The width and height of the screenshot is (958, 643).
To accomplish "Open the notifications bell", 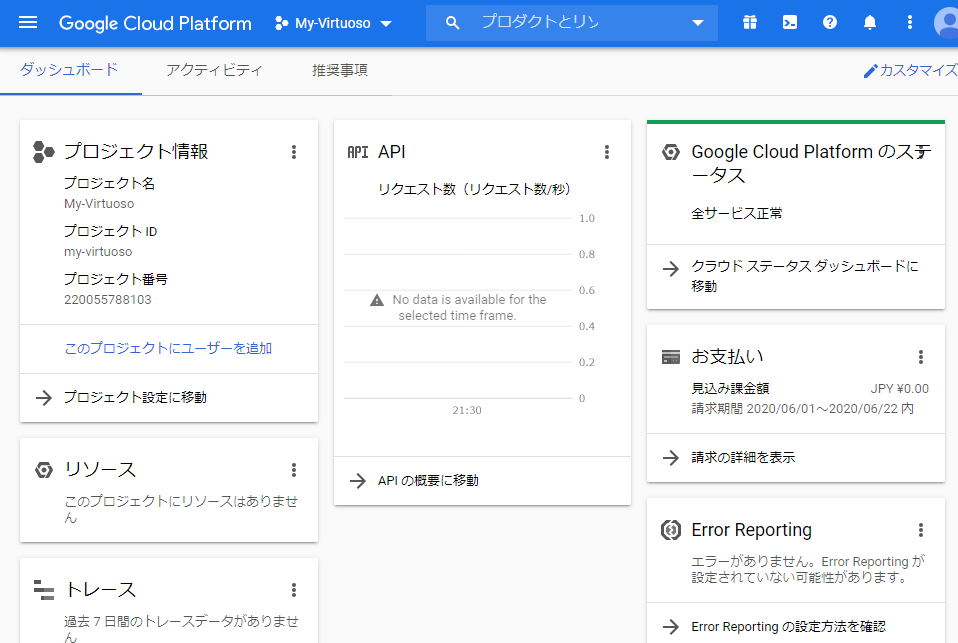I will point(870,23).
